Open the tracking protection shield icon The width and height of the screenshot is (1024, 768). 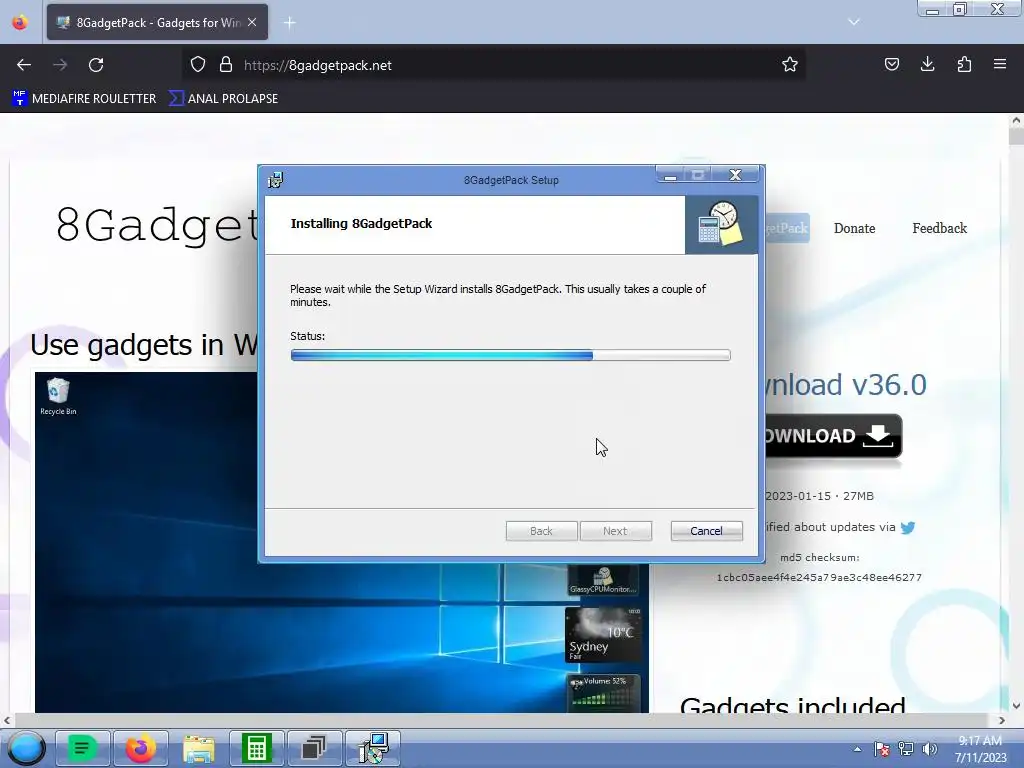tap(198, 65)
